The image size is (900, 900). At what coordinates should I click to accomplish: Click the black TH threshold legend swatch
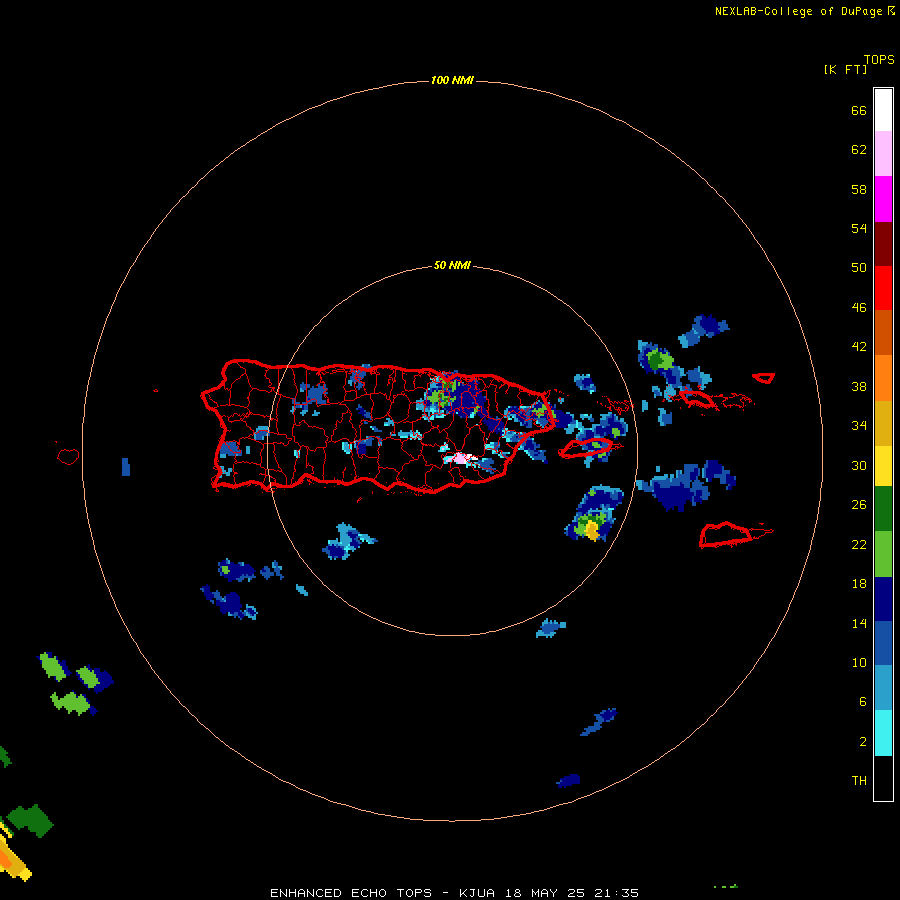pos(883,778)
